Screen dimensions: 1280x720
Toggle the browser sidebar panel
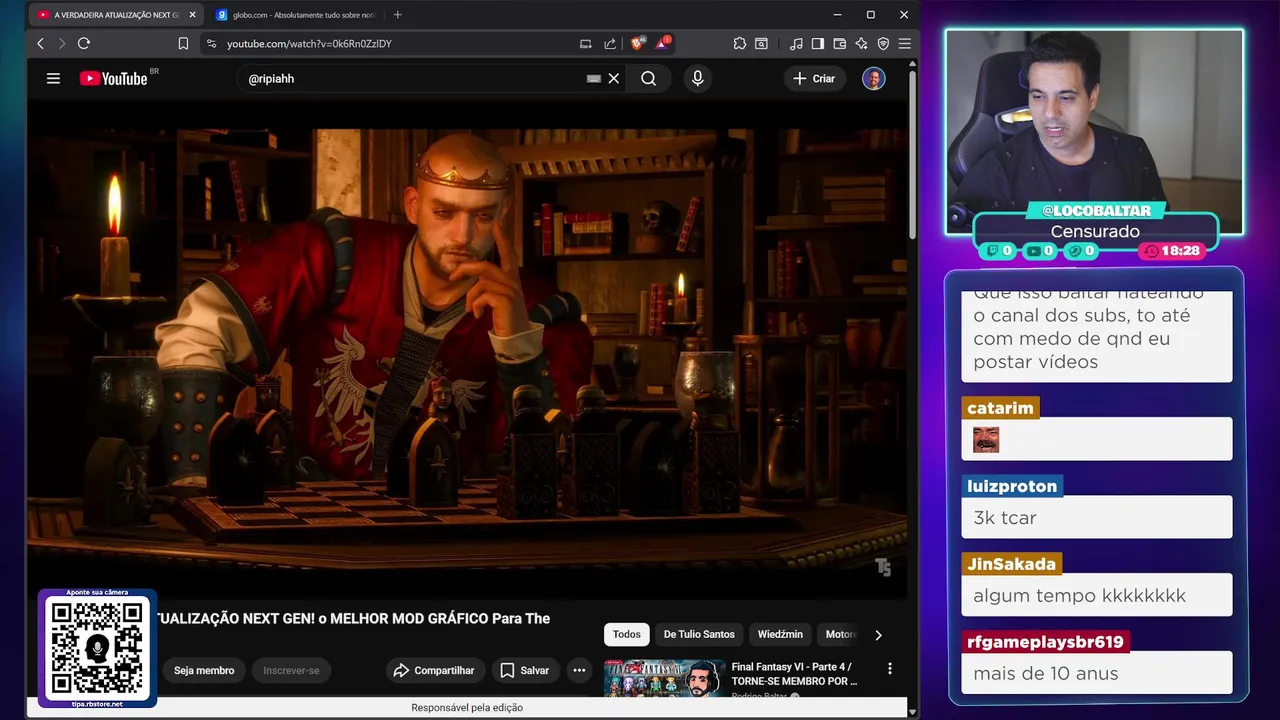818,44
